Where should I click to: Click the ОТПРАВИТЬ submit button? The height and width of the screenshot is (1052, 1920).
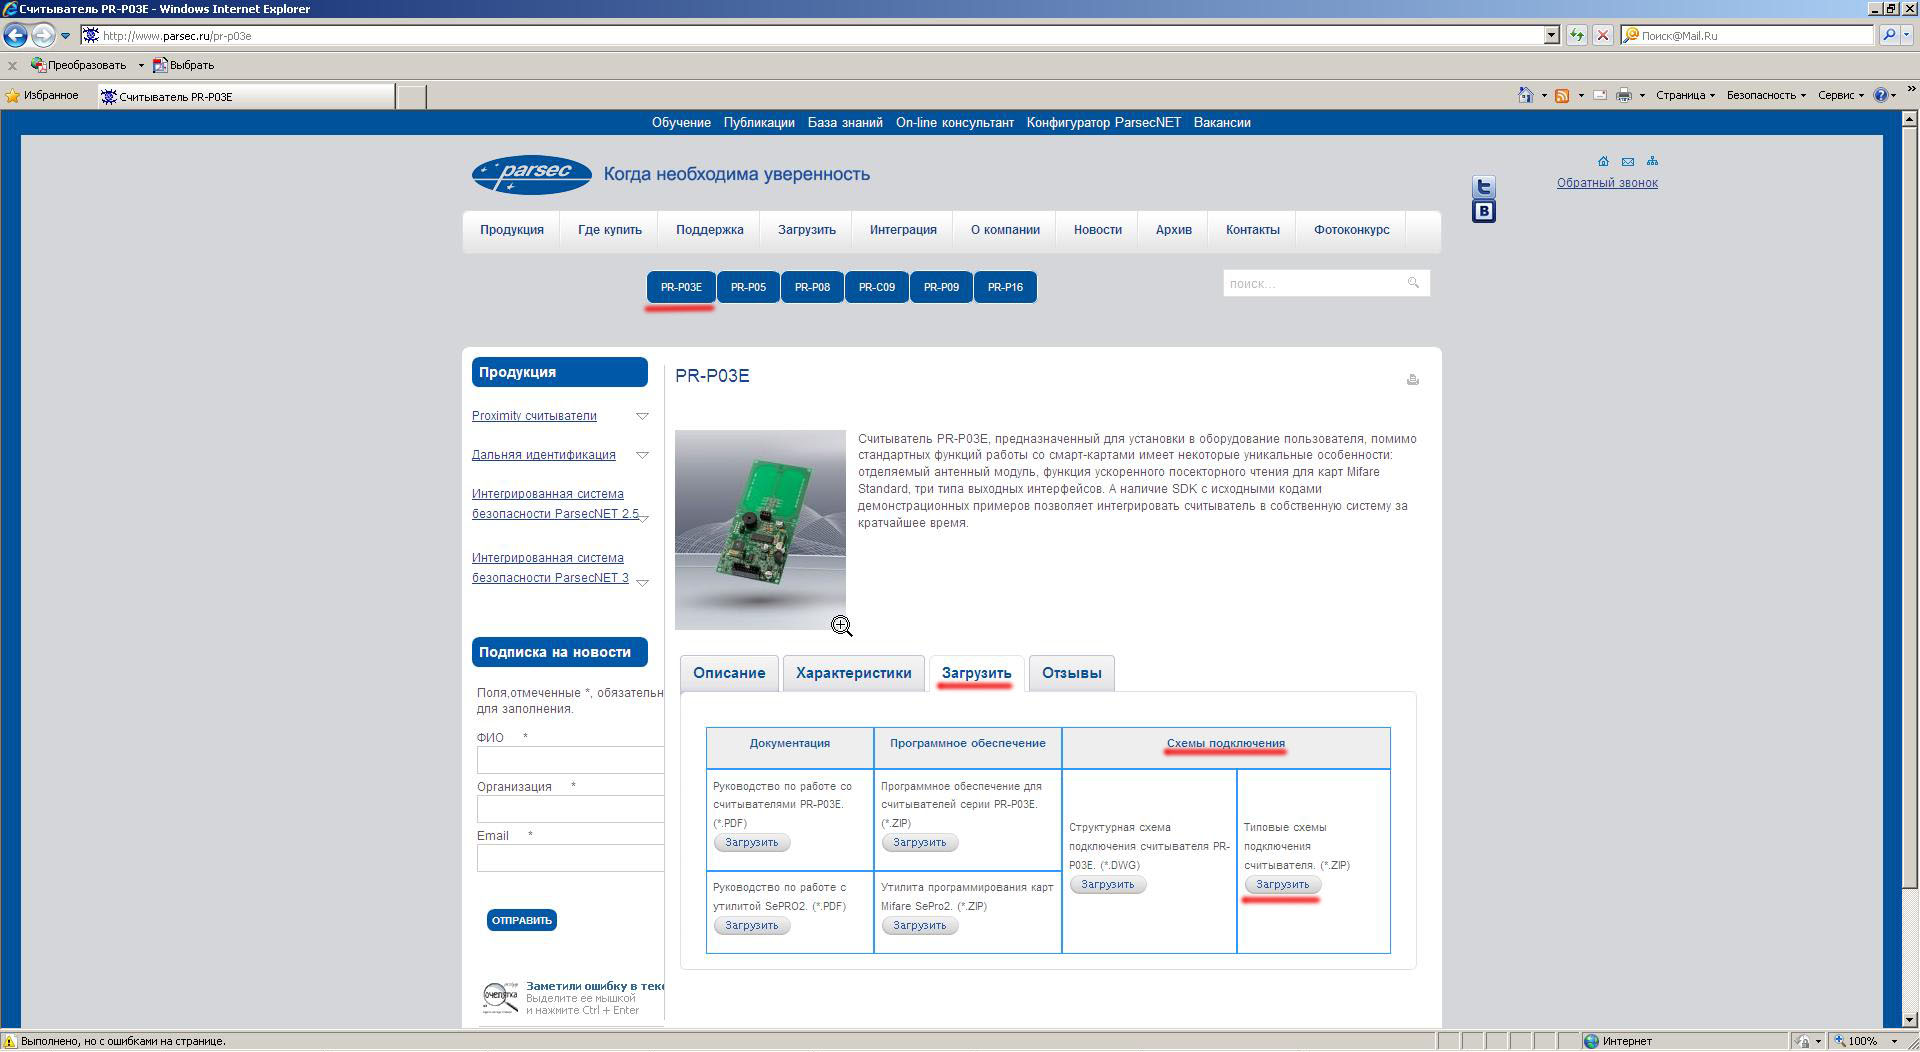[x=522, y=920]
